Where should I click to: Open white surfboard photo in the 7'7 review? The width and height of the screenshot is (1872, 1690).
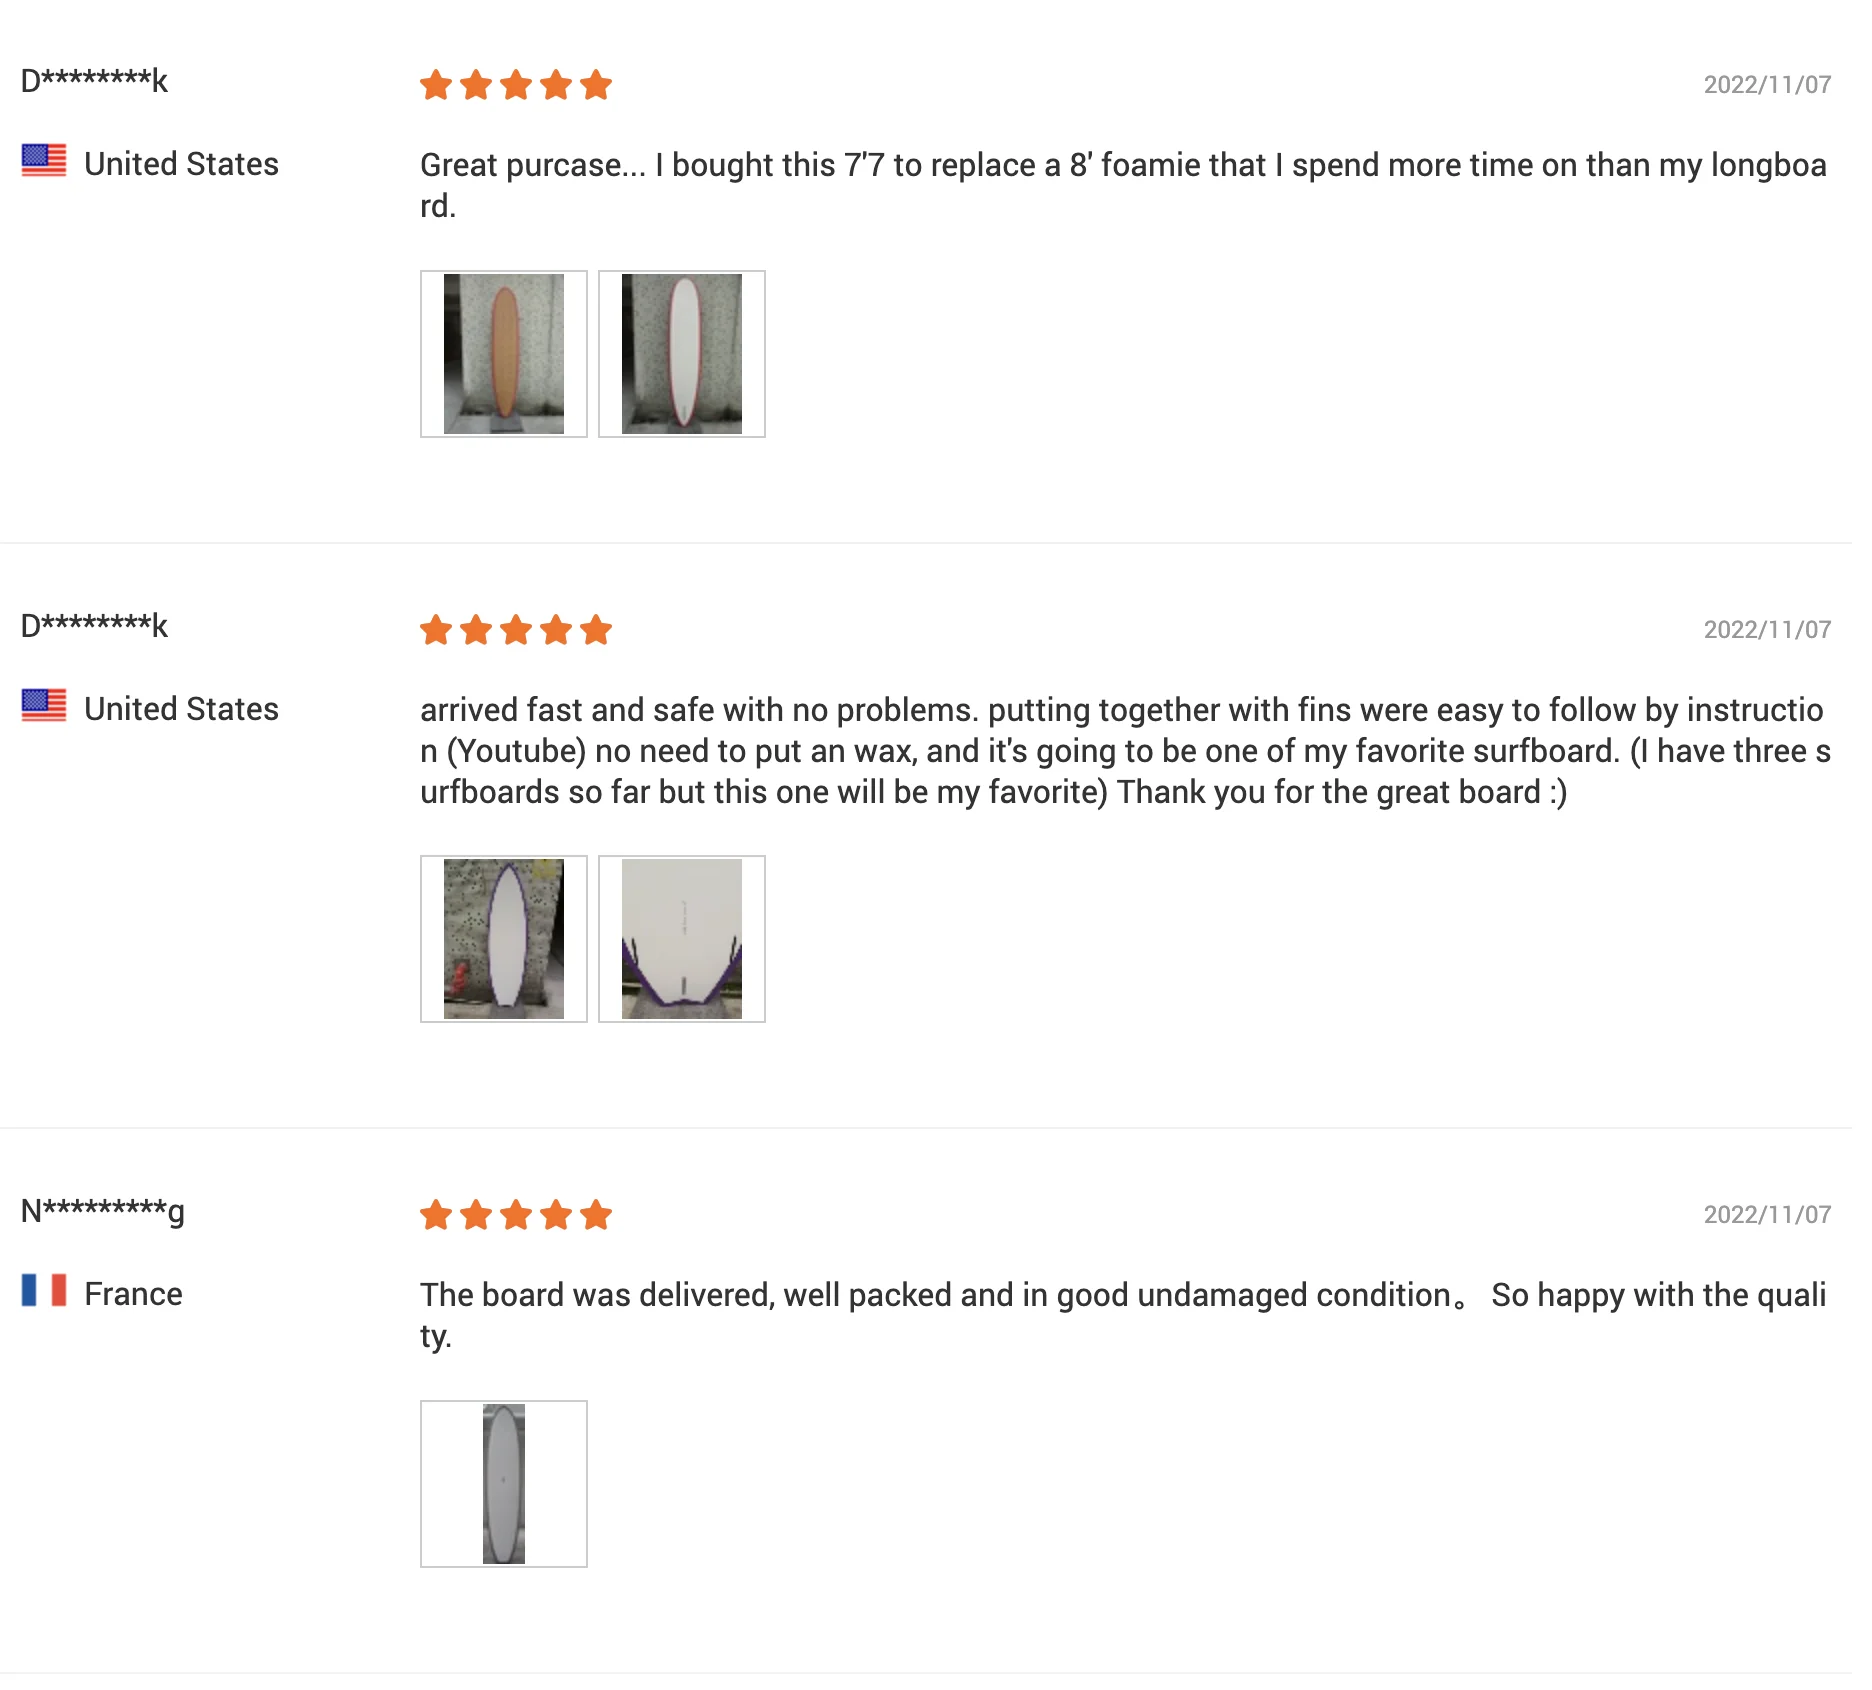(681, 354)
